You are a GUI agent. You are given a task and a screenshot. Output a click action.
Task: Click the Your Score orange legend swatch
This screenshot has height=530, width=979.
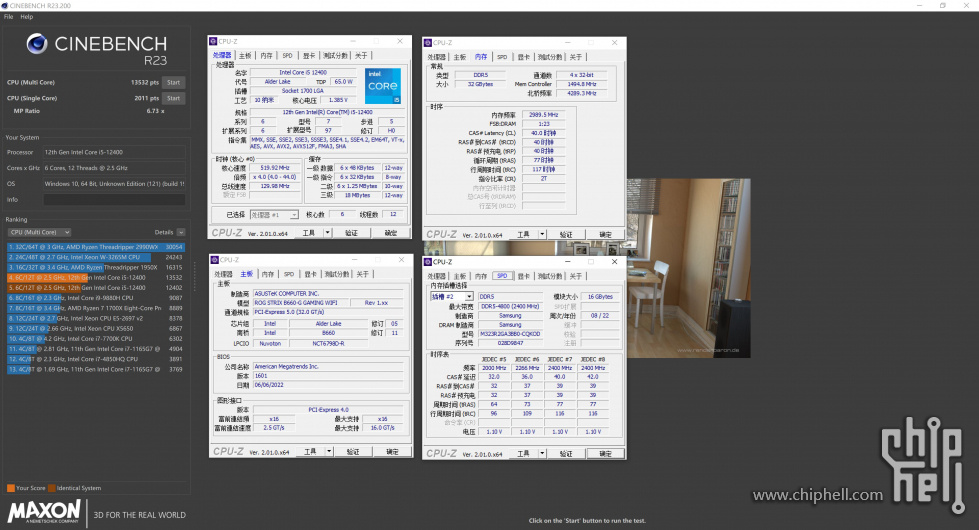tap(11, 488)
